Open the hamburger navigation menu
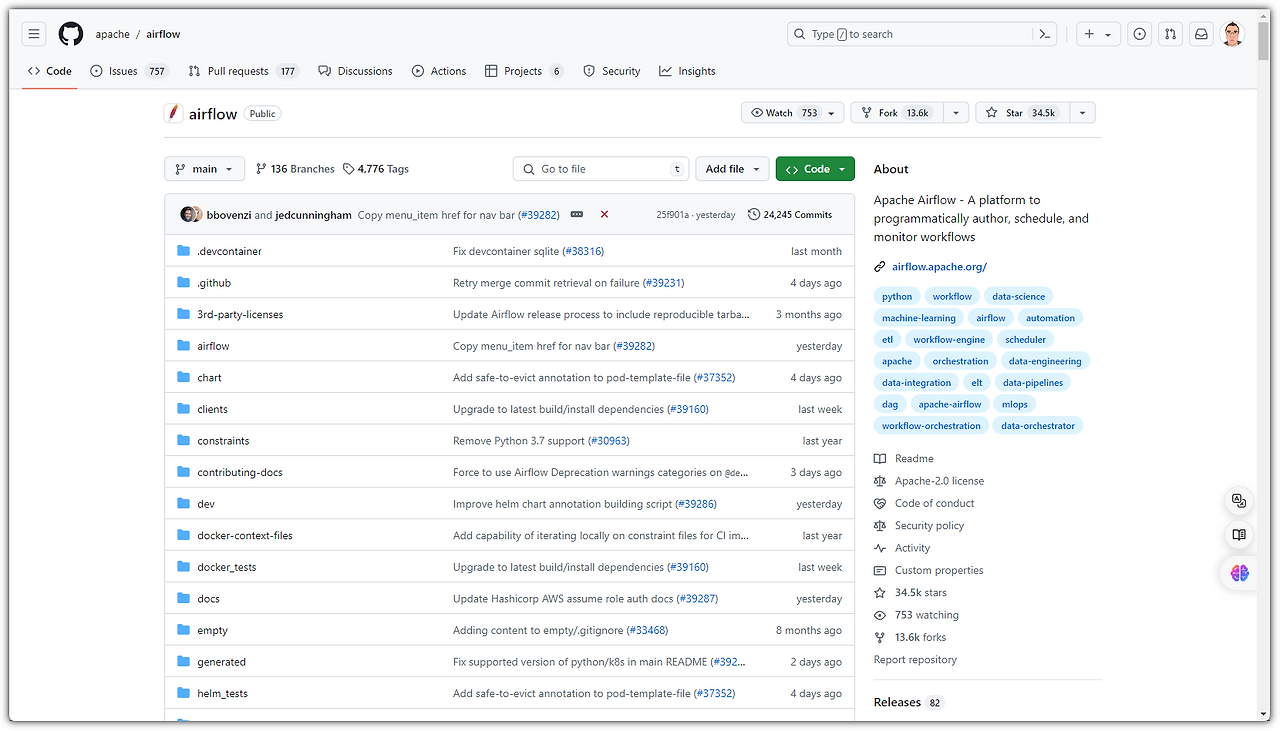Image resolution: width=1280 pixels, height=731 pixels. (x=34, y=34)
